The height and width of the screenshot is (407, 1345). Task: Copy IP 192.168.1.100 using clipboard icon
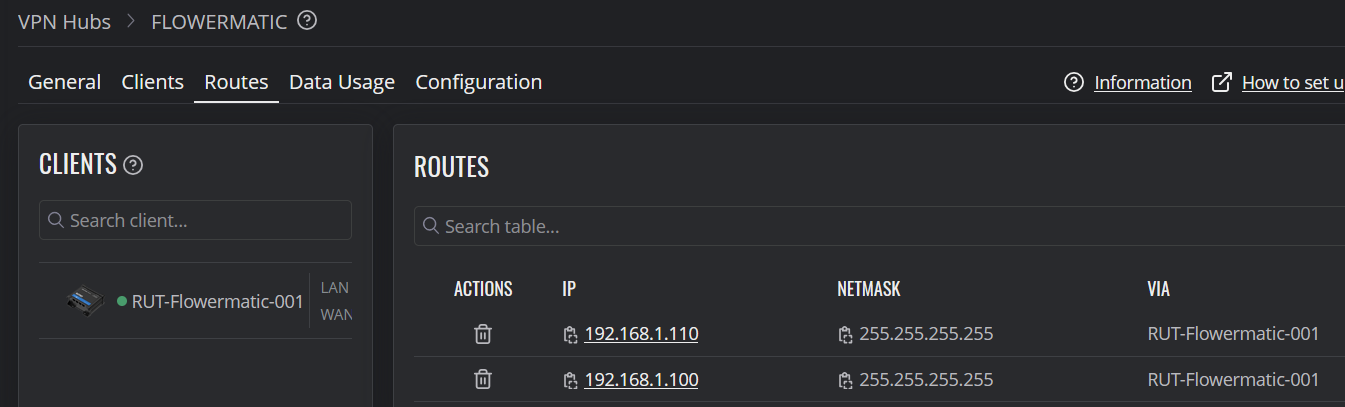pos(570,380)
